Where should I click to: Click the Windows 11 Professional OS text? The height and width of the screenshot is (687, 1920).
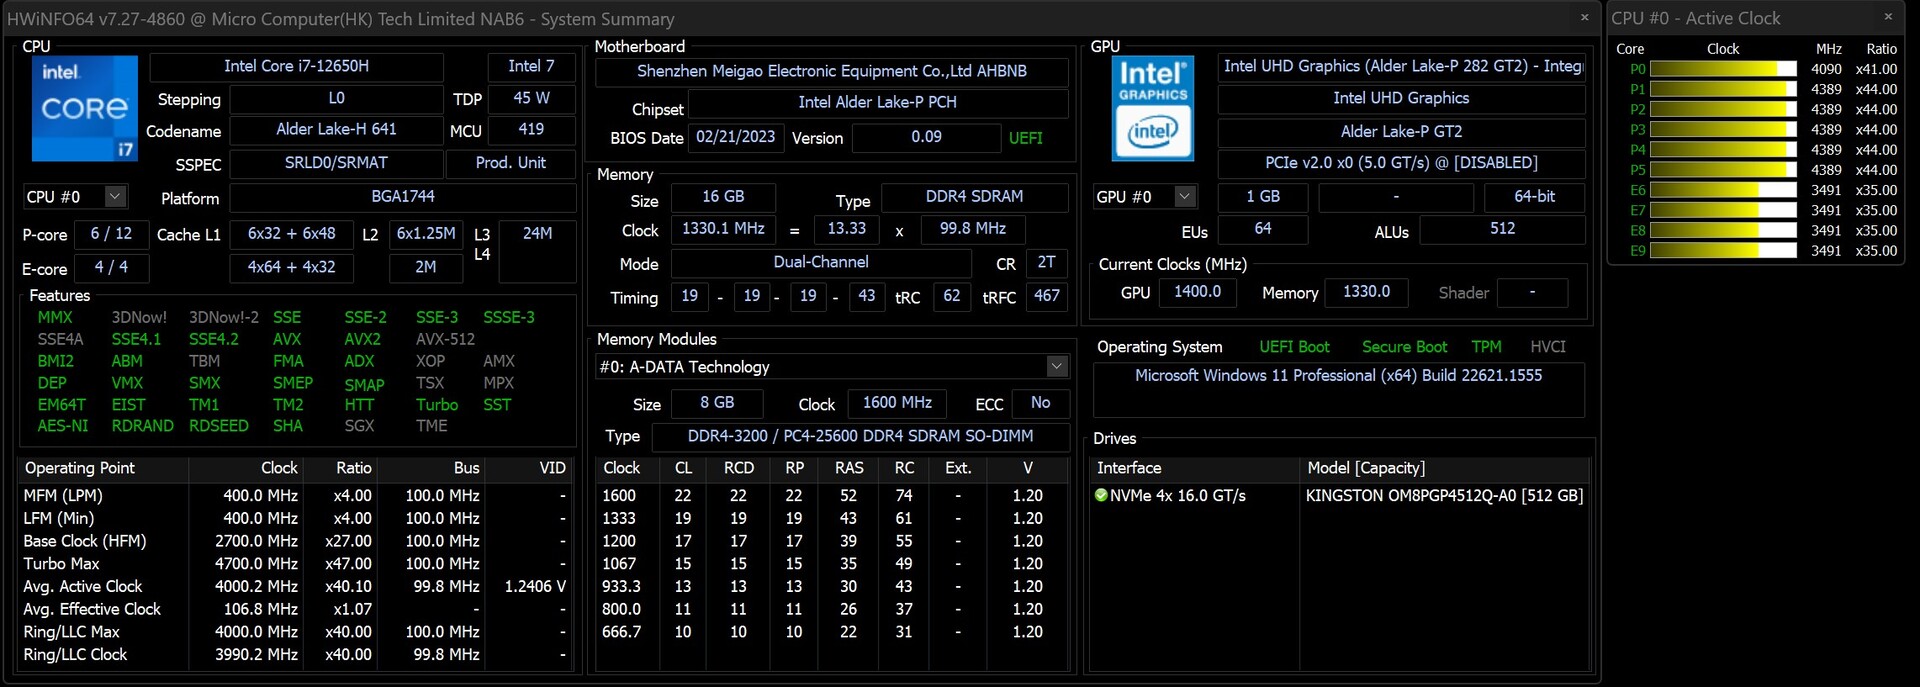(1338, 376)
